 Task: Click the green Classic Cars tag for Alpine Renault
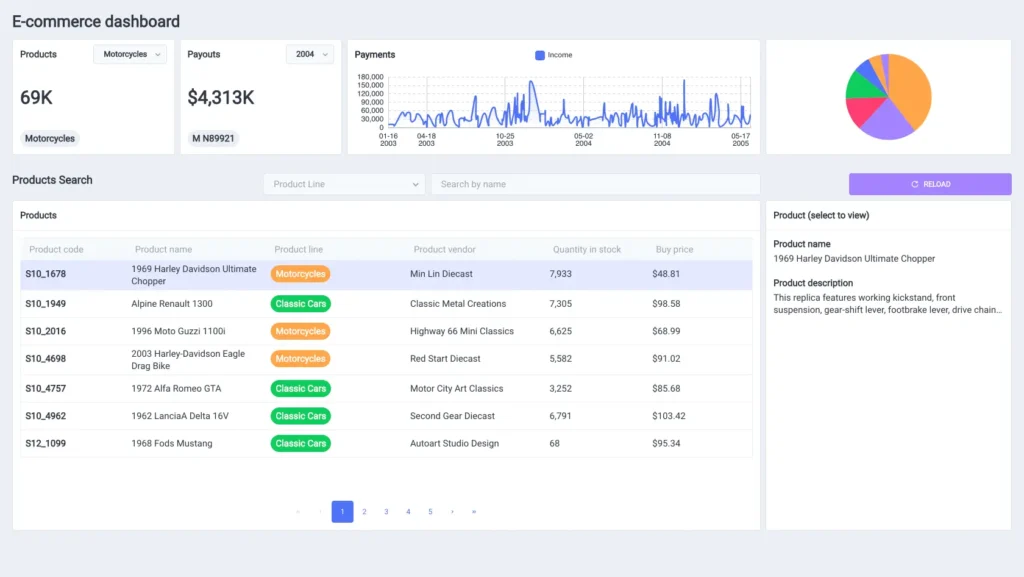[x=300, y=304]
